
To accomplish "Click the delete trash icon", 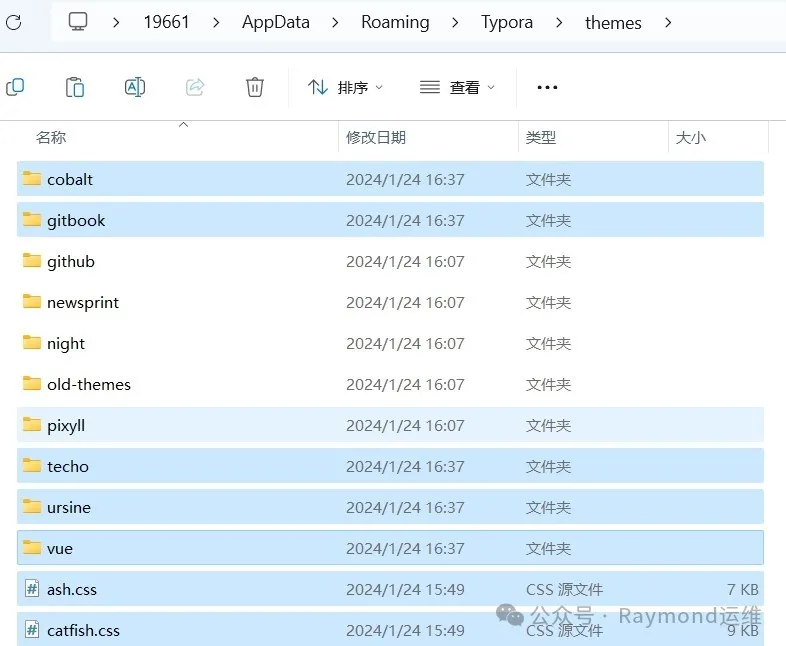I will 255,87.
